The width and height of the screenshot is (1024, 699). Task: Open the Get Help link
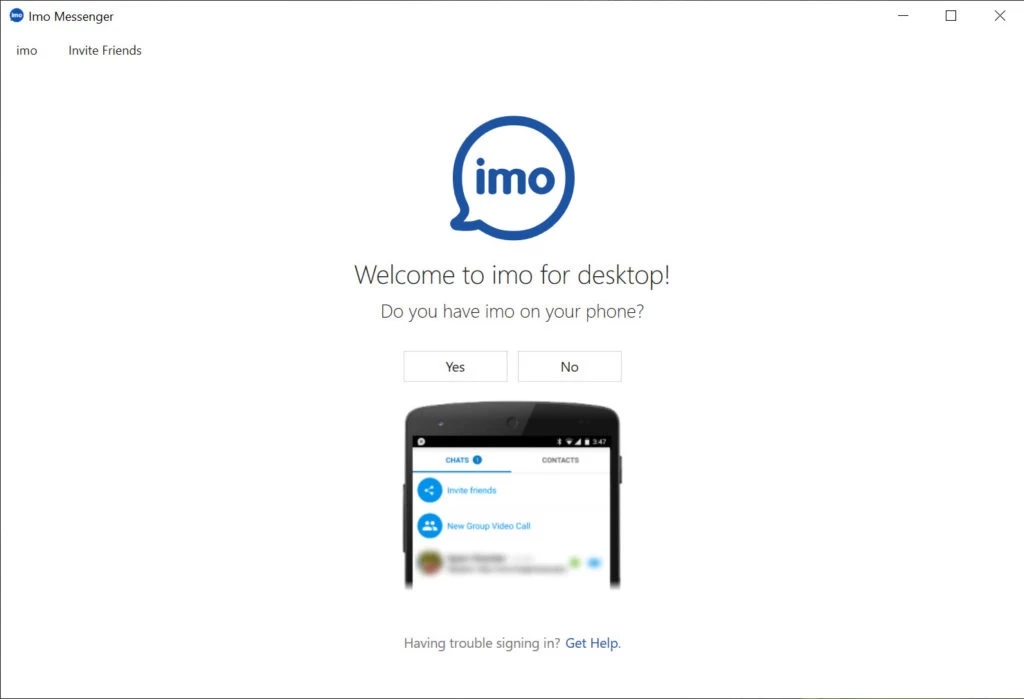[x=593, y=643]
